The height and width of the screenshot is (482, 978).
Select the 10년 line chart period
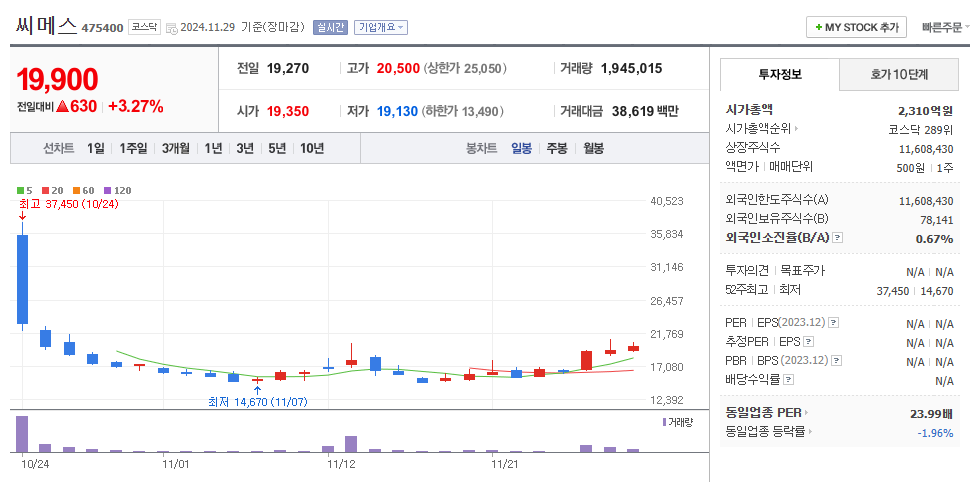click(312, 148)
